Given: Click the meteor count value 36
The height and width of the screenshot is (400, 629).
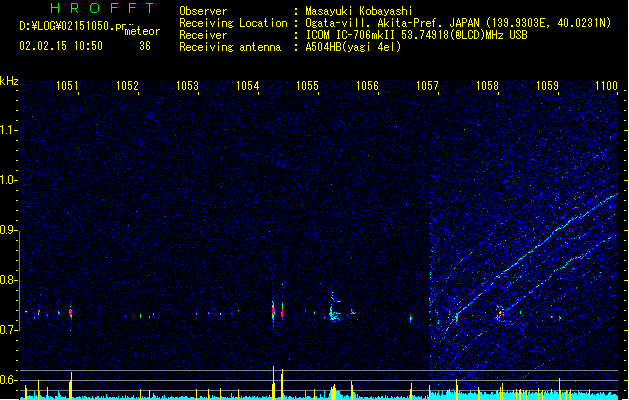Looking at the screenshot, I should [145, 46].
